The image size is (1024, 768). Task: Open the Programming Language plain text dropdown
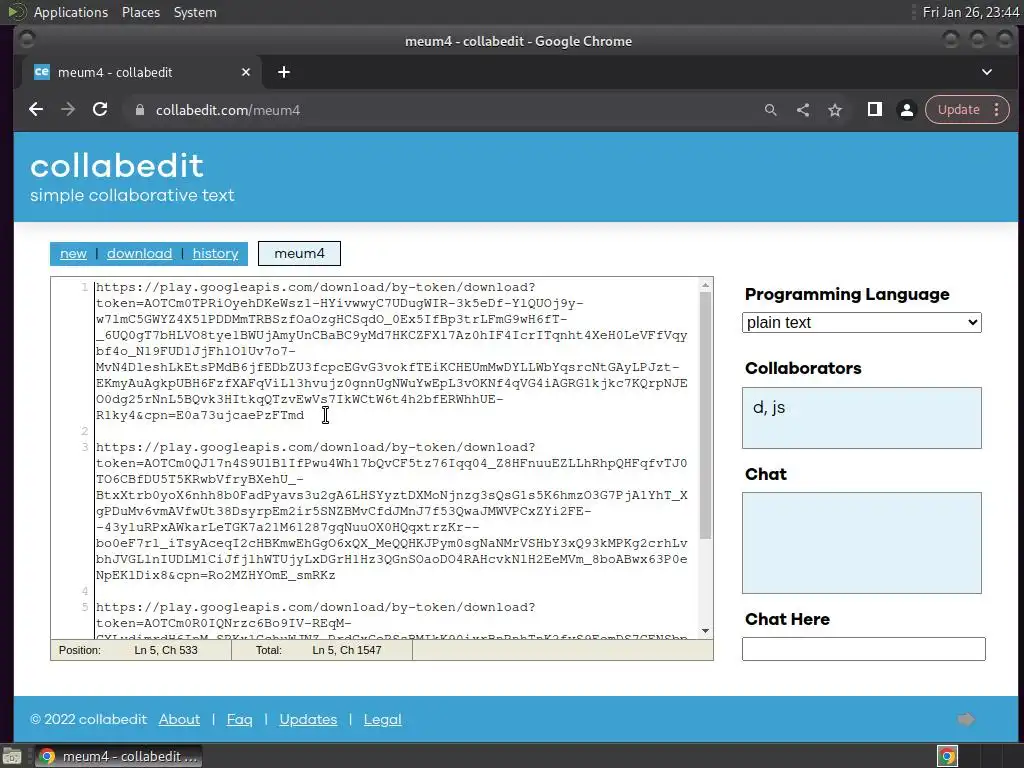[x=861, y=323]
